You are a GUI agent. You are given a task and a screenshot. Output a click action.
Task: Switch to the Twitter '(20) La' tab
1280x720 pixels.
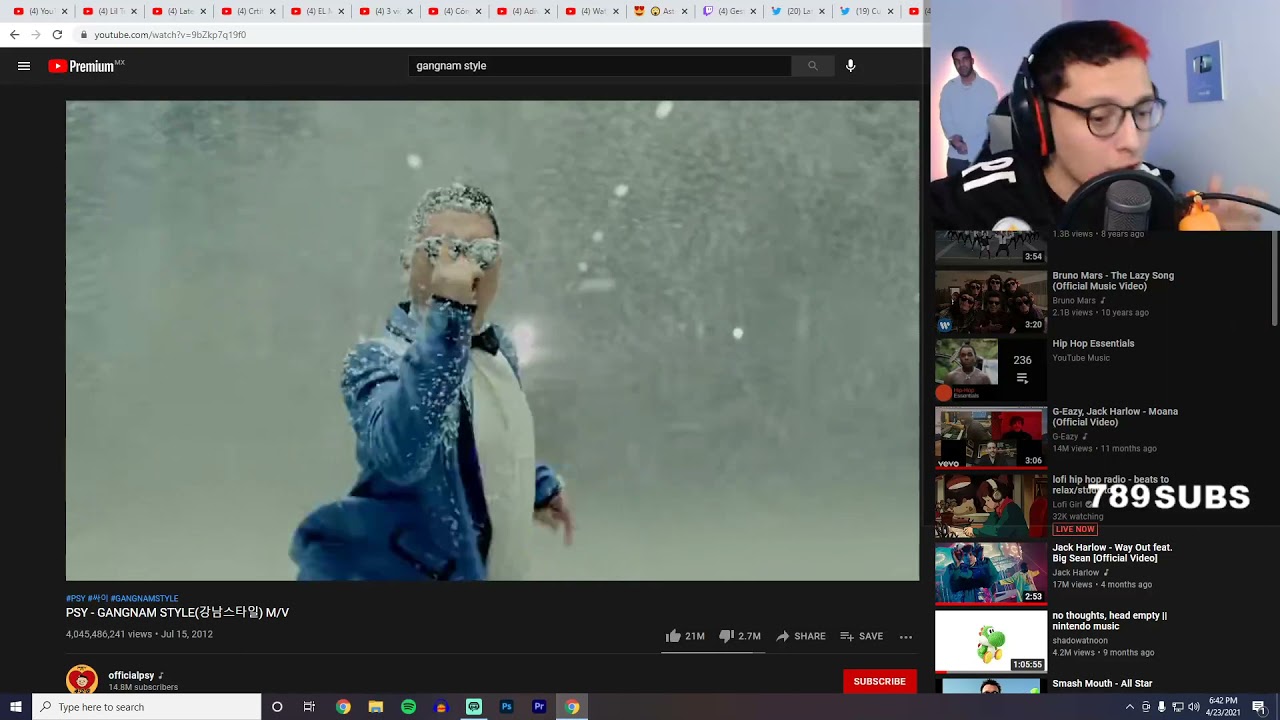pyautogui.click(x=799, y=12)
